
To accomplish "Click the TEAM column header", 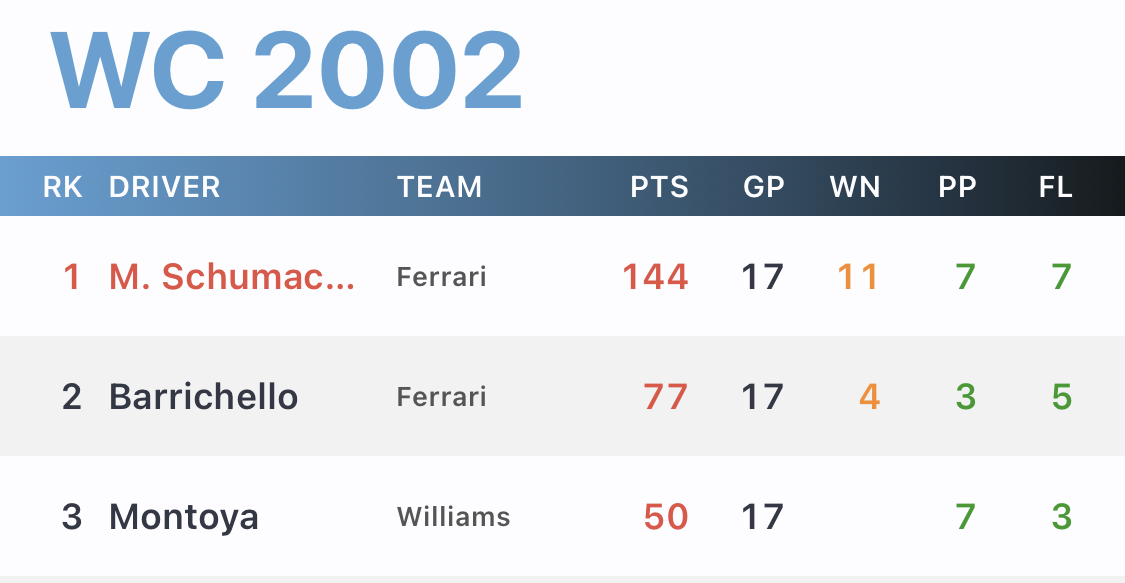I will pos(440,187).
